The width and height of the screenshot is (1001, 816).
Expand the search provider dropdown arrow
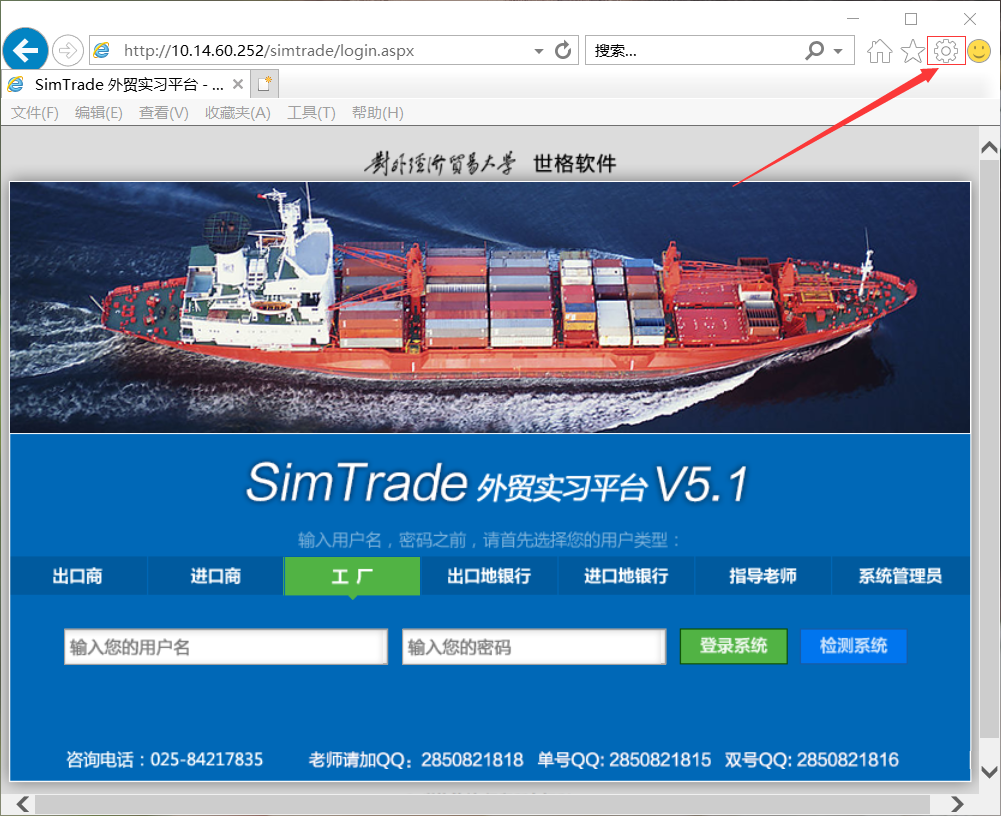838,51
